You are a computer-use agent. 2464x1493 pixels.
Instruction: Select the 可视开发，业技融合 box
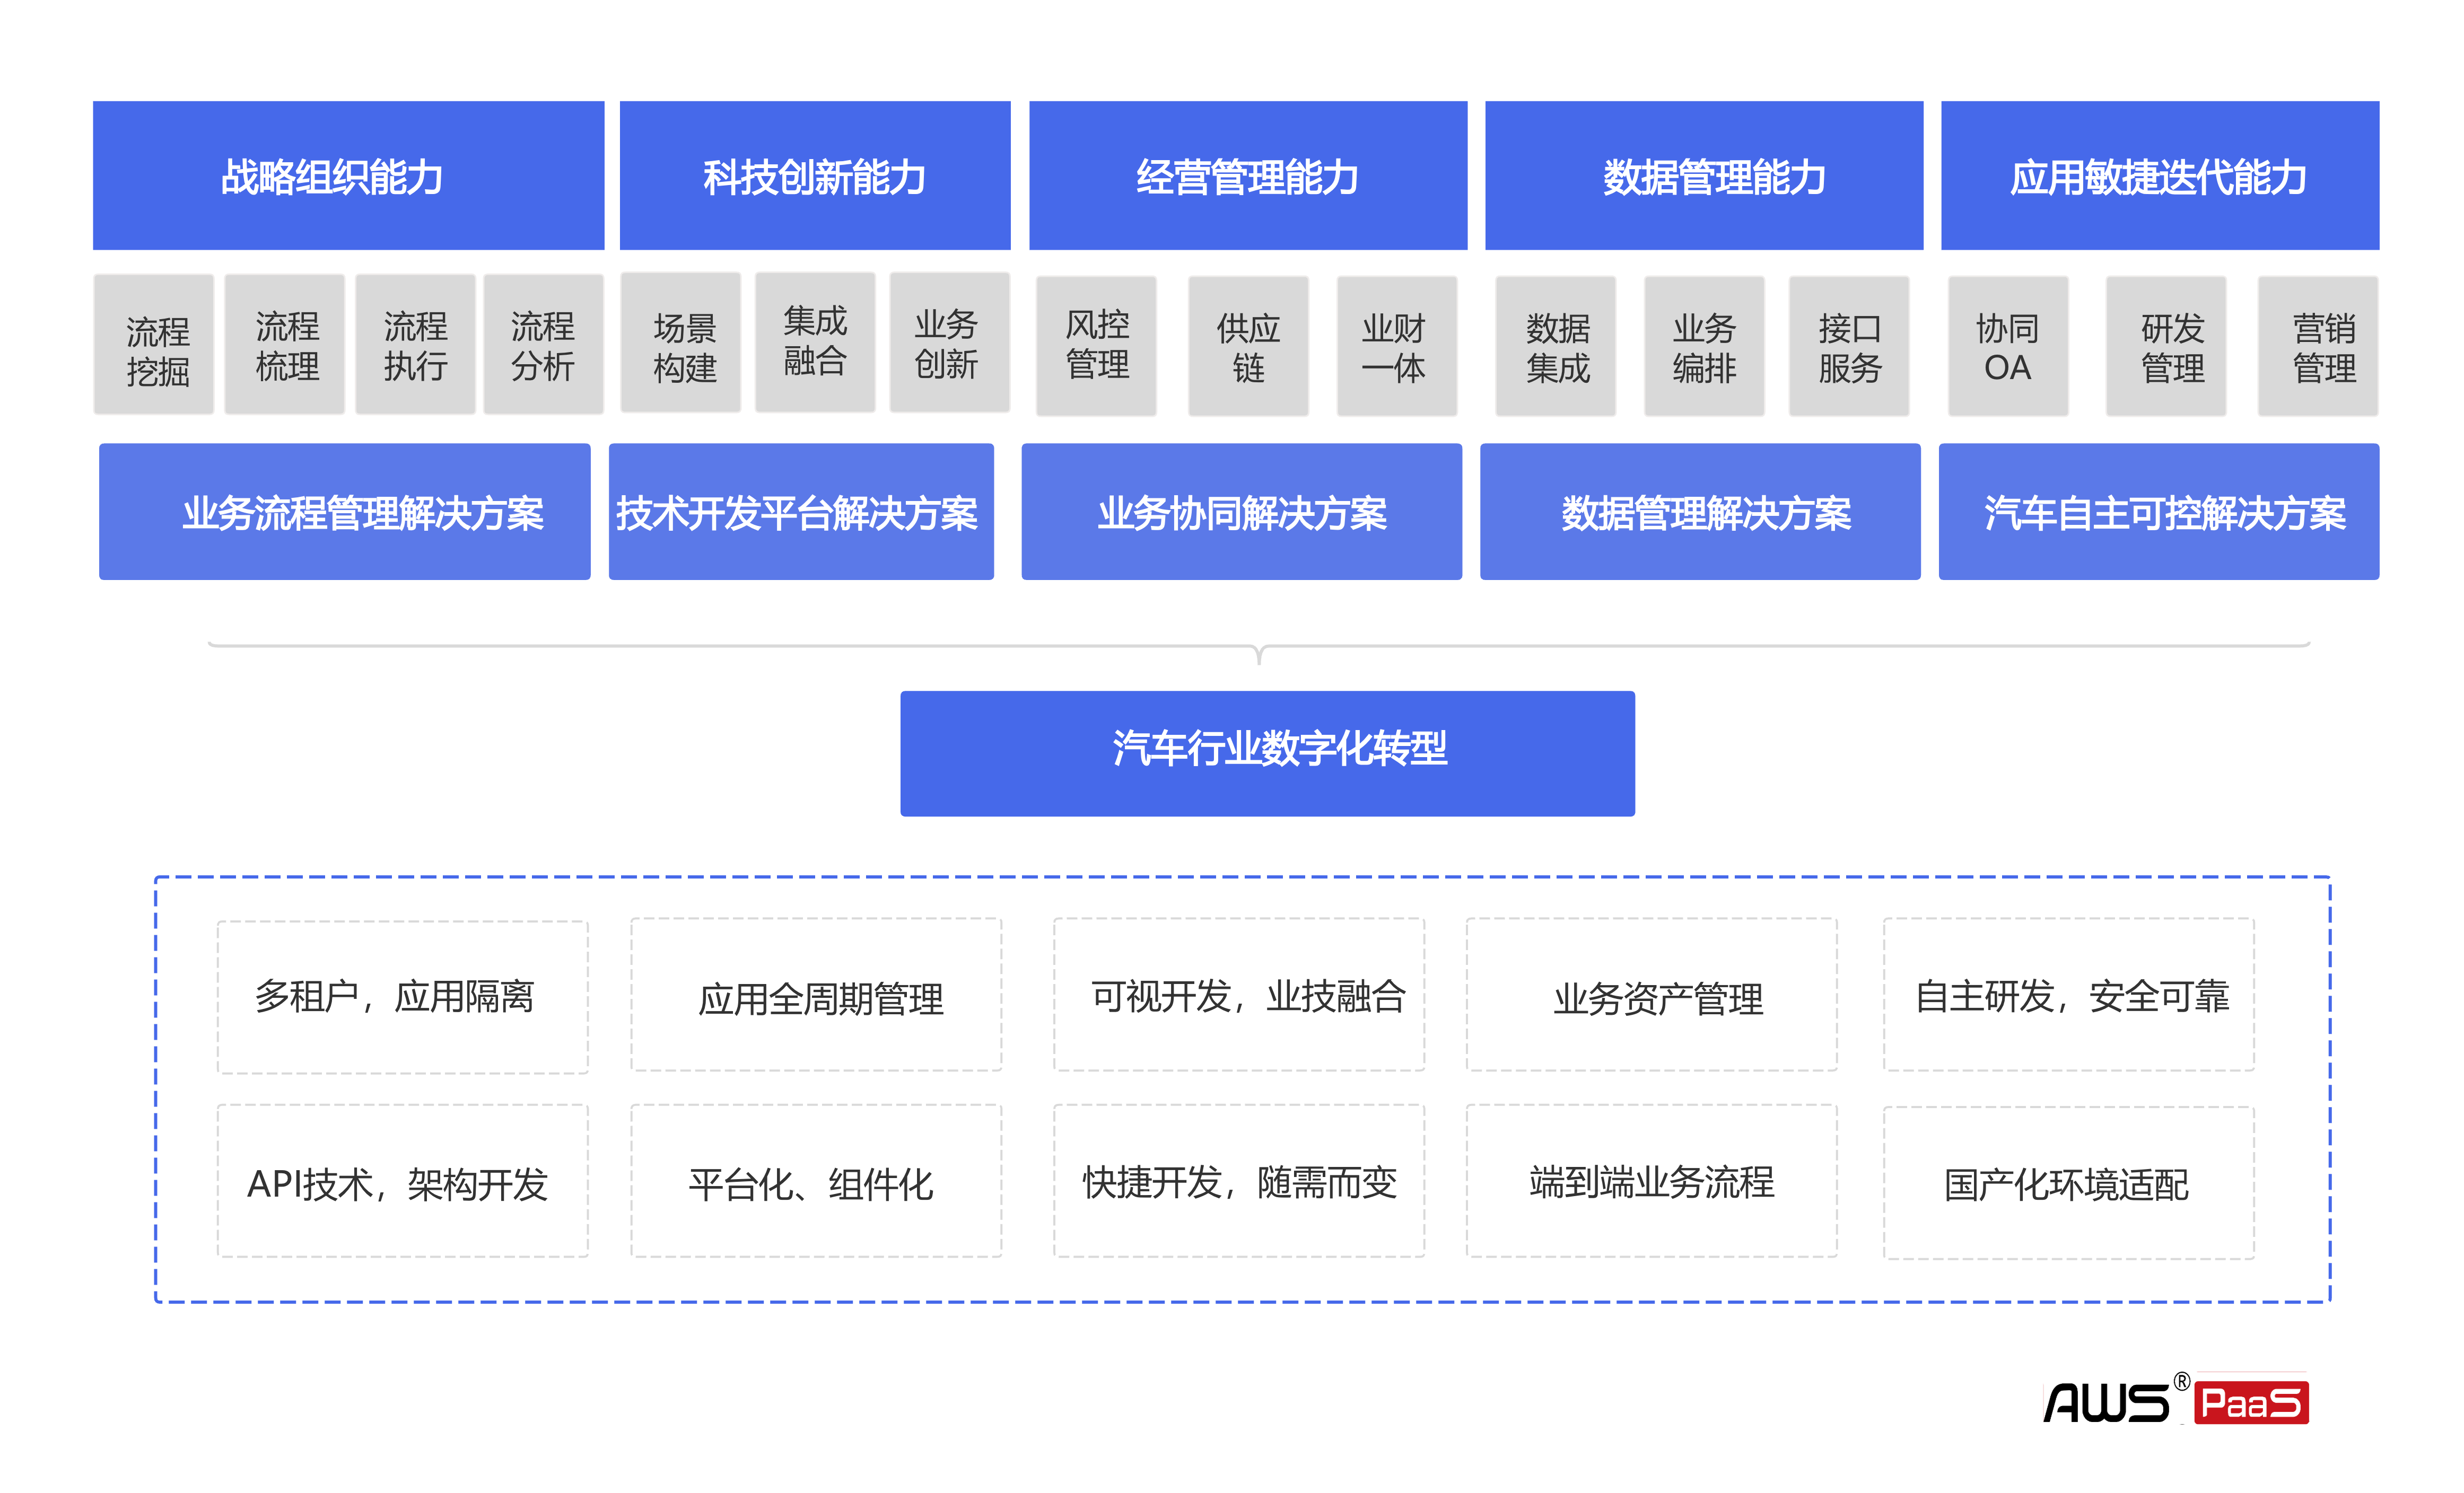(1239, 995)
